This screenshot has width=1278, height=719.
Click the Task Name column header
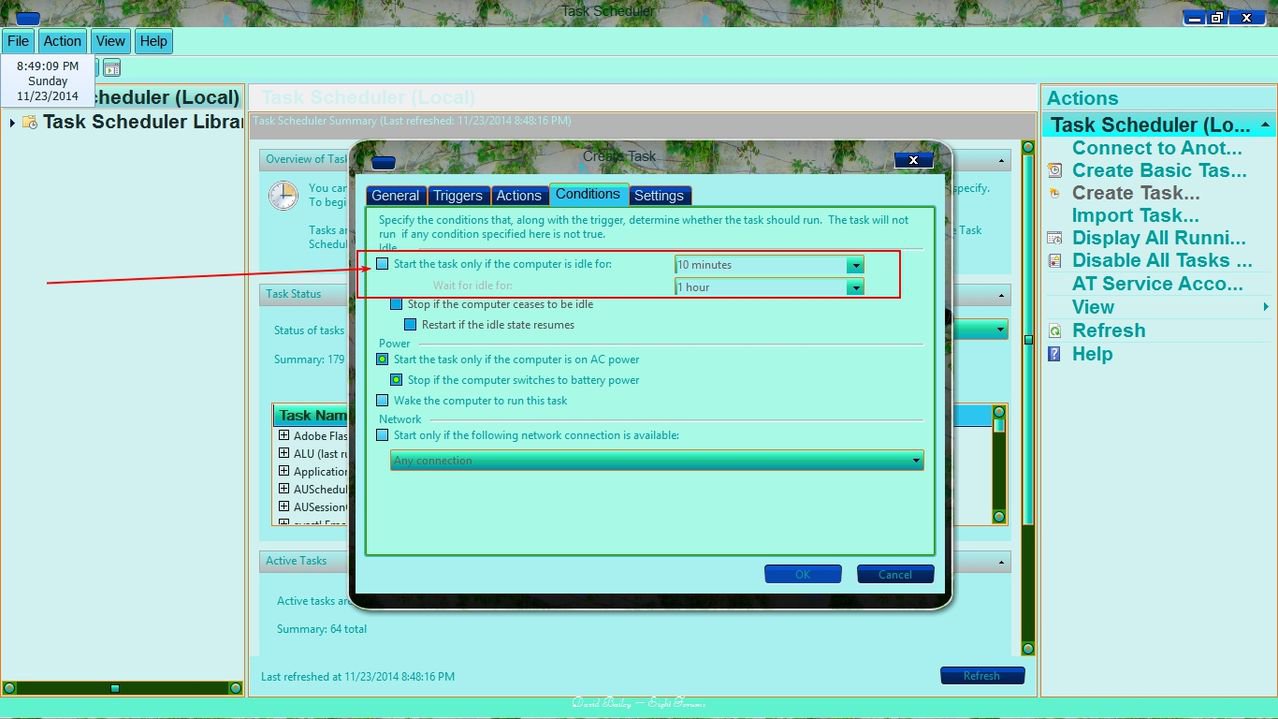[312, 415]
